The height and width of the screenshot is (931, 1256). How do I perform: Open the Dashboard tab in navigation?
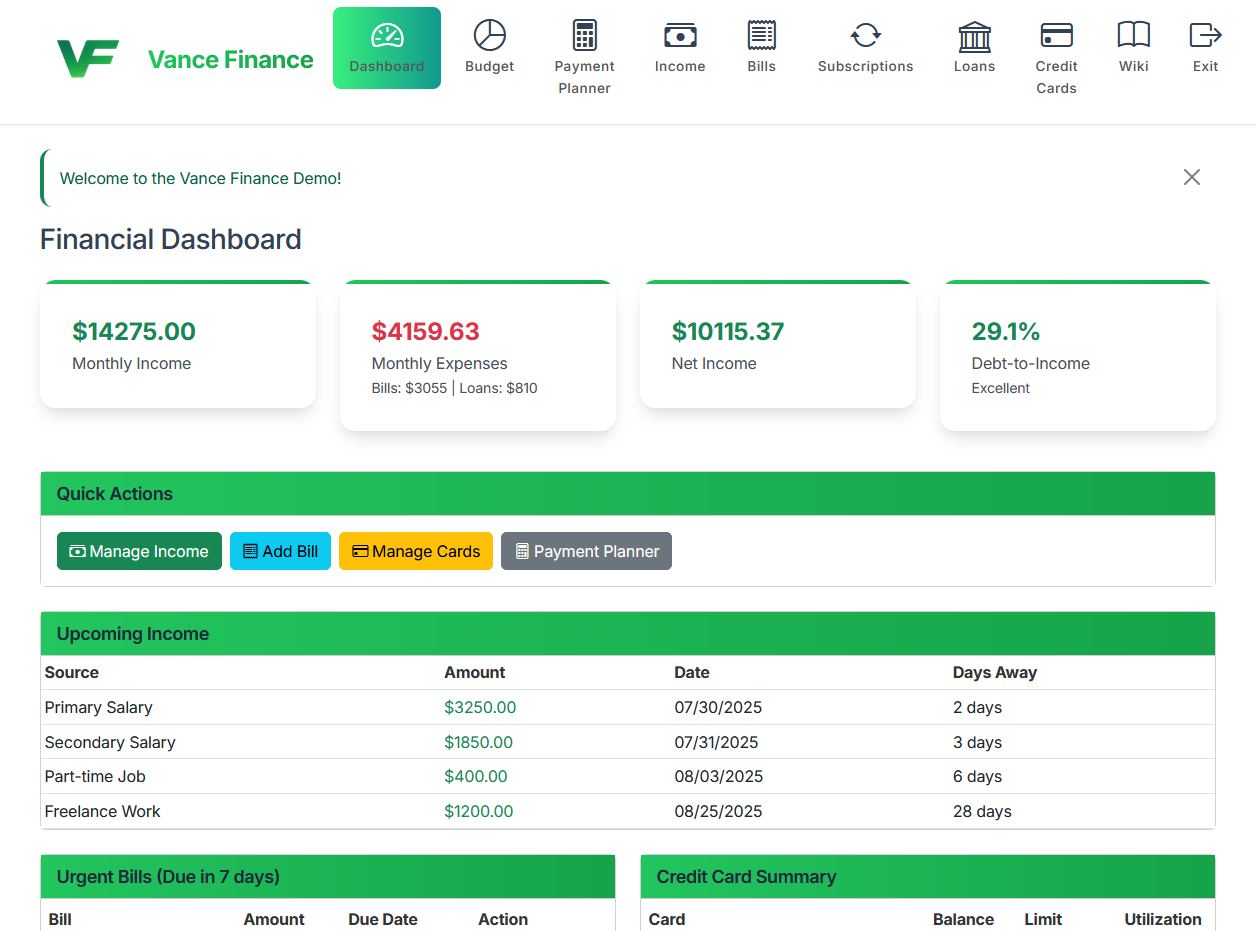pyautogui.click(x=387, y=48)
